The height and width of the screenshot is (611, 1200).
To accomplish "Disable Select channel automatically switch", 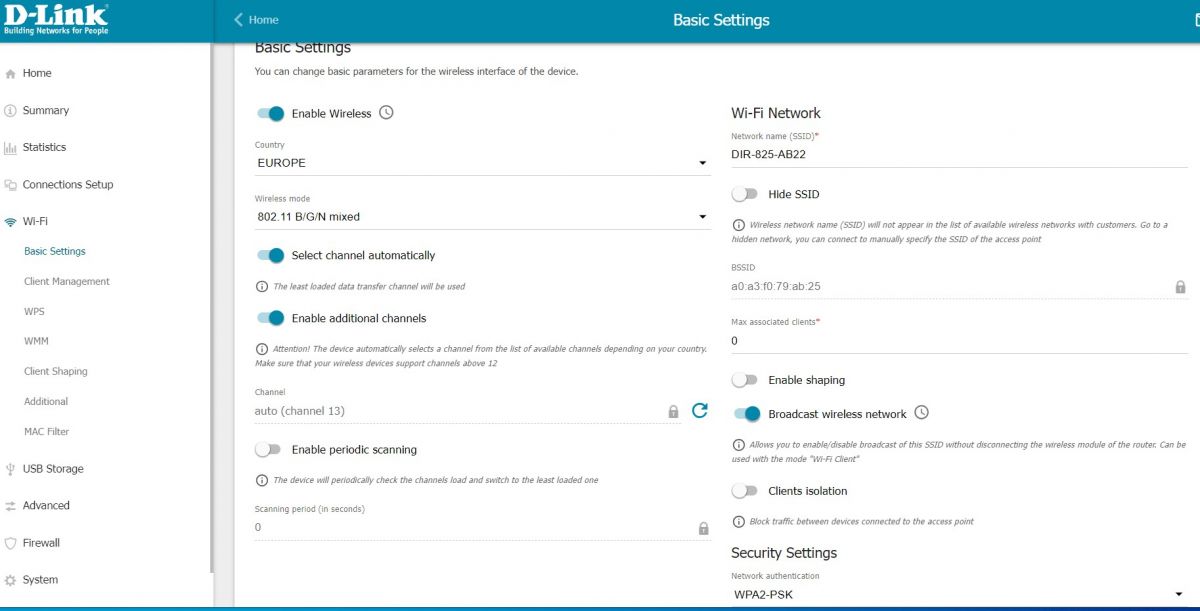I will [271, 255].
